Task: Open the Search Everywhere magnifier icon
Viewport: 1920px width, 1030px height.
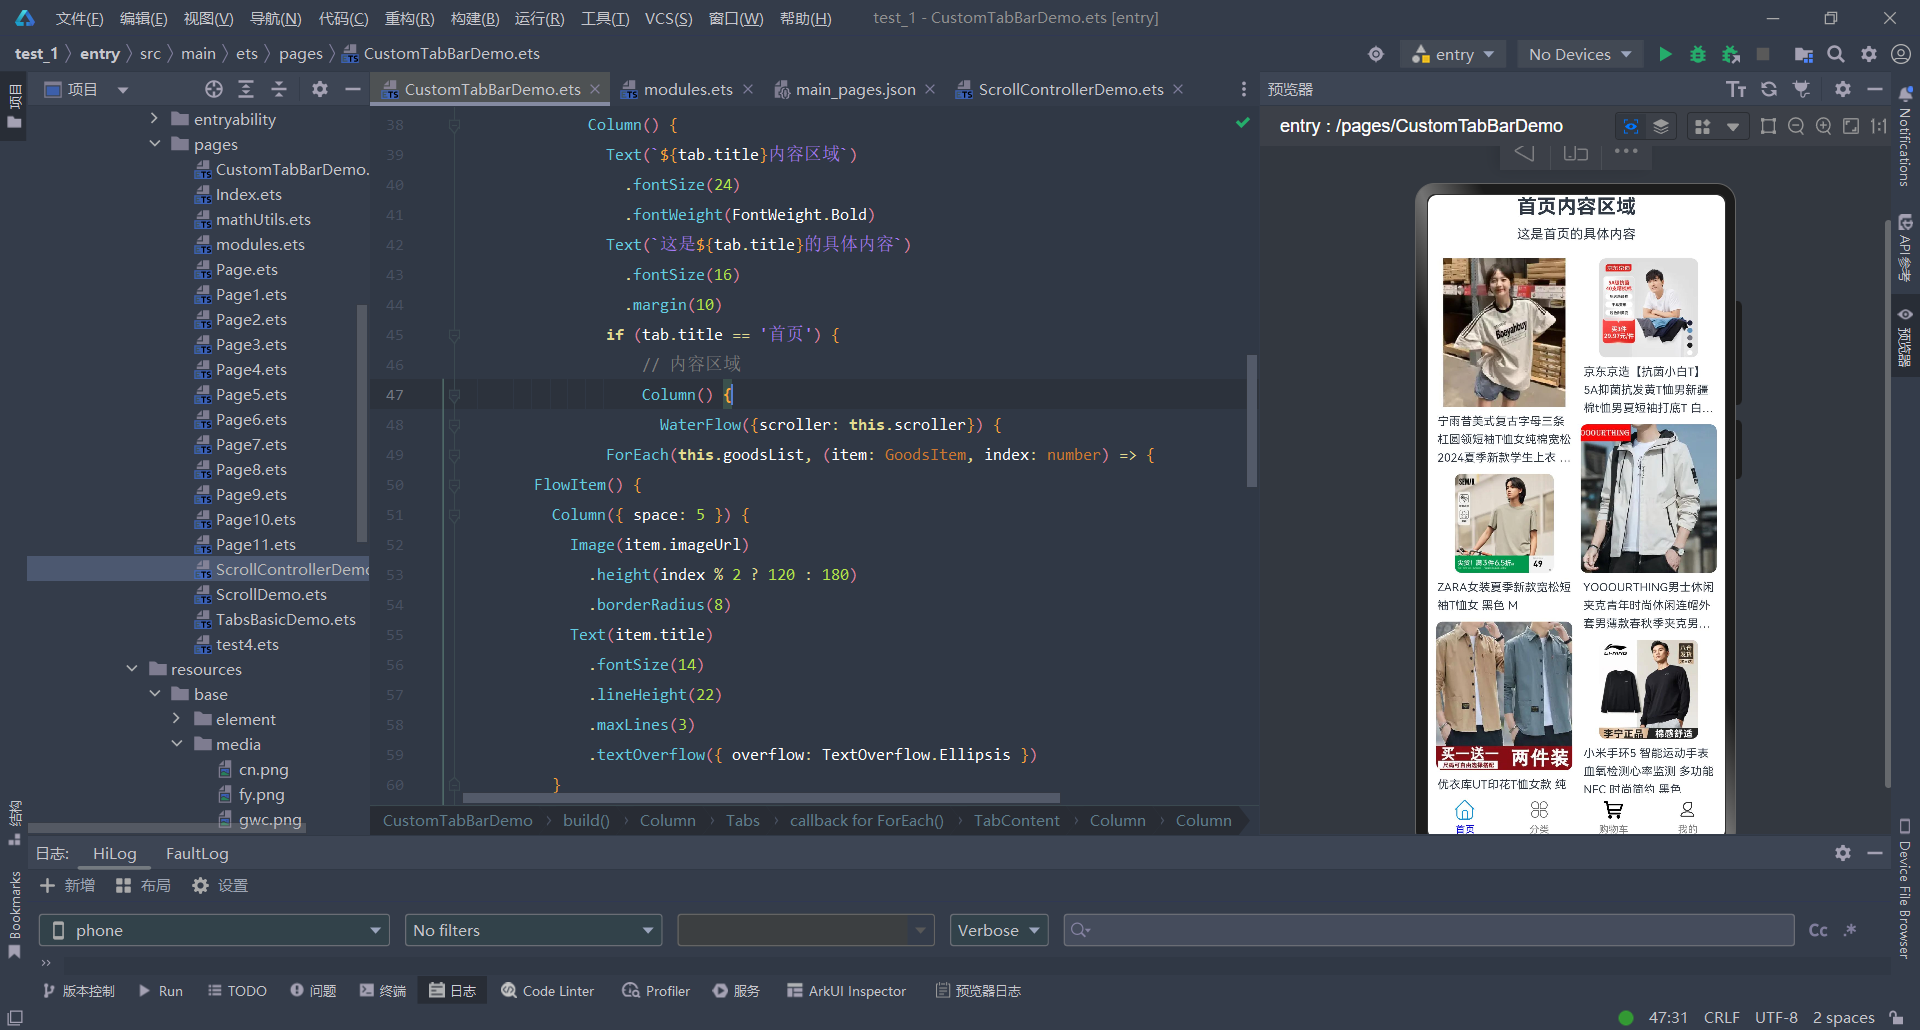Action: click(1836, 54)
